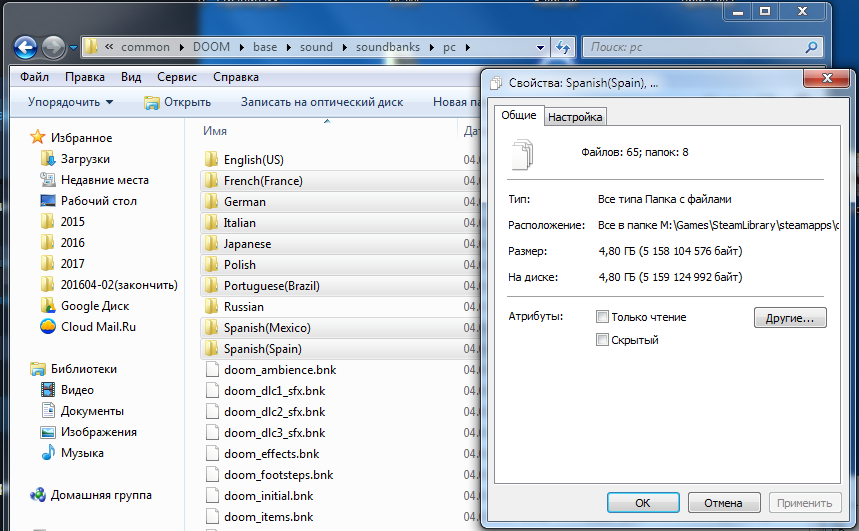Open Google Диск in favorites
This screenshot has width=859, height=531.
pyautogui.click(x=95, y=306)
